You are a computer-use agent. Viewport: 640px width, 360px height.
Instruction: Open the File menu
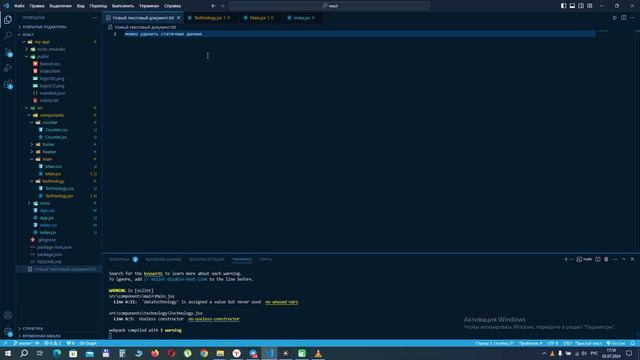(x=19, y=6)
